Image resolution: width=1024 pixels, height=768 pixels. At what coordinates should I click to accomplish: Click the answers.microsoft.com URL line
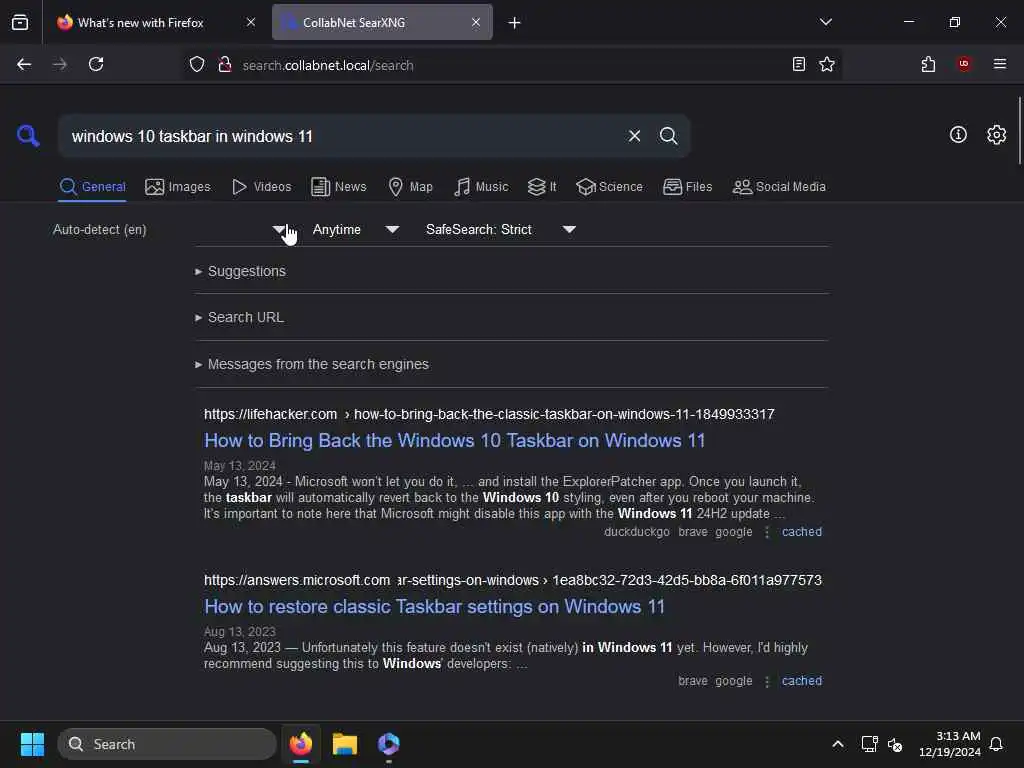point(513,580)
